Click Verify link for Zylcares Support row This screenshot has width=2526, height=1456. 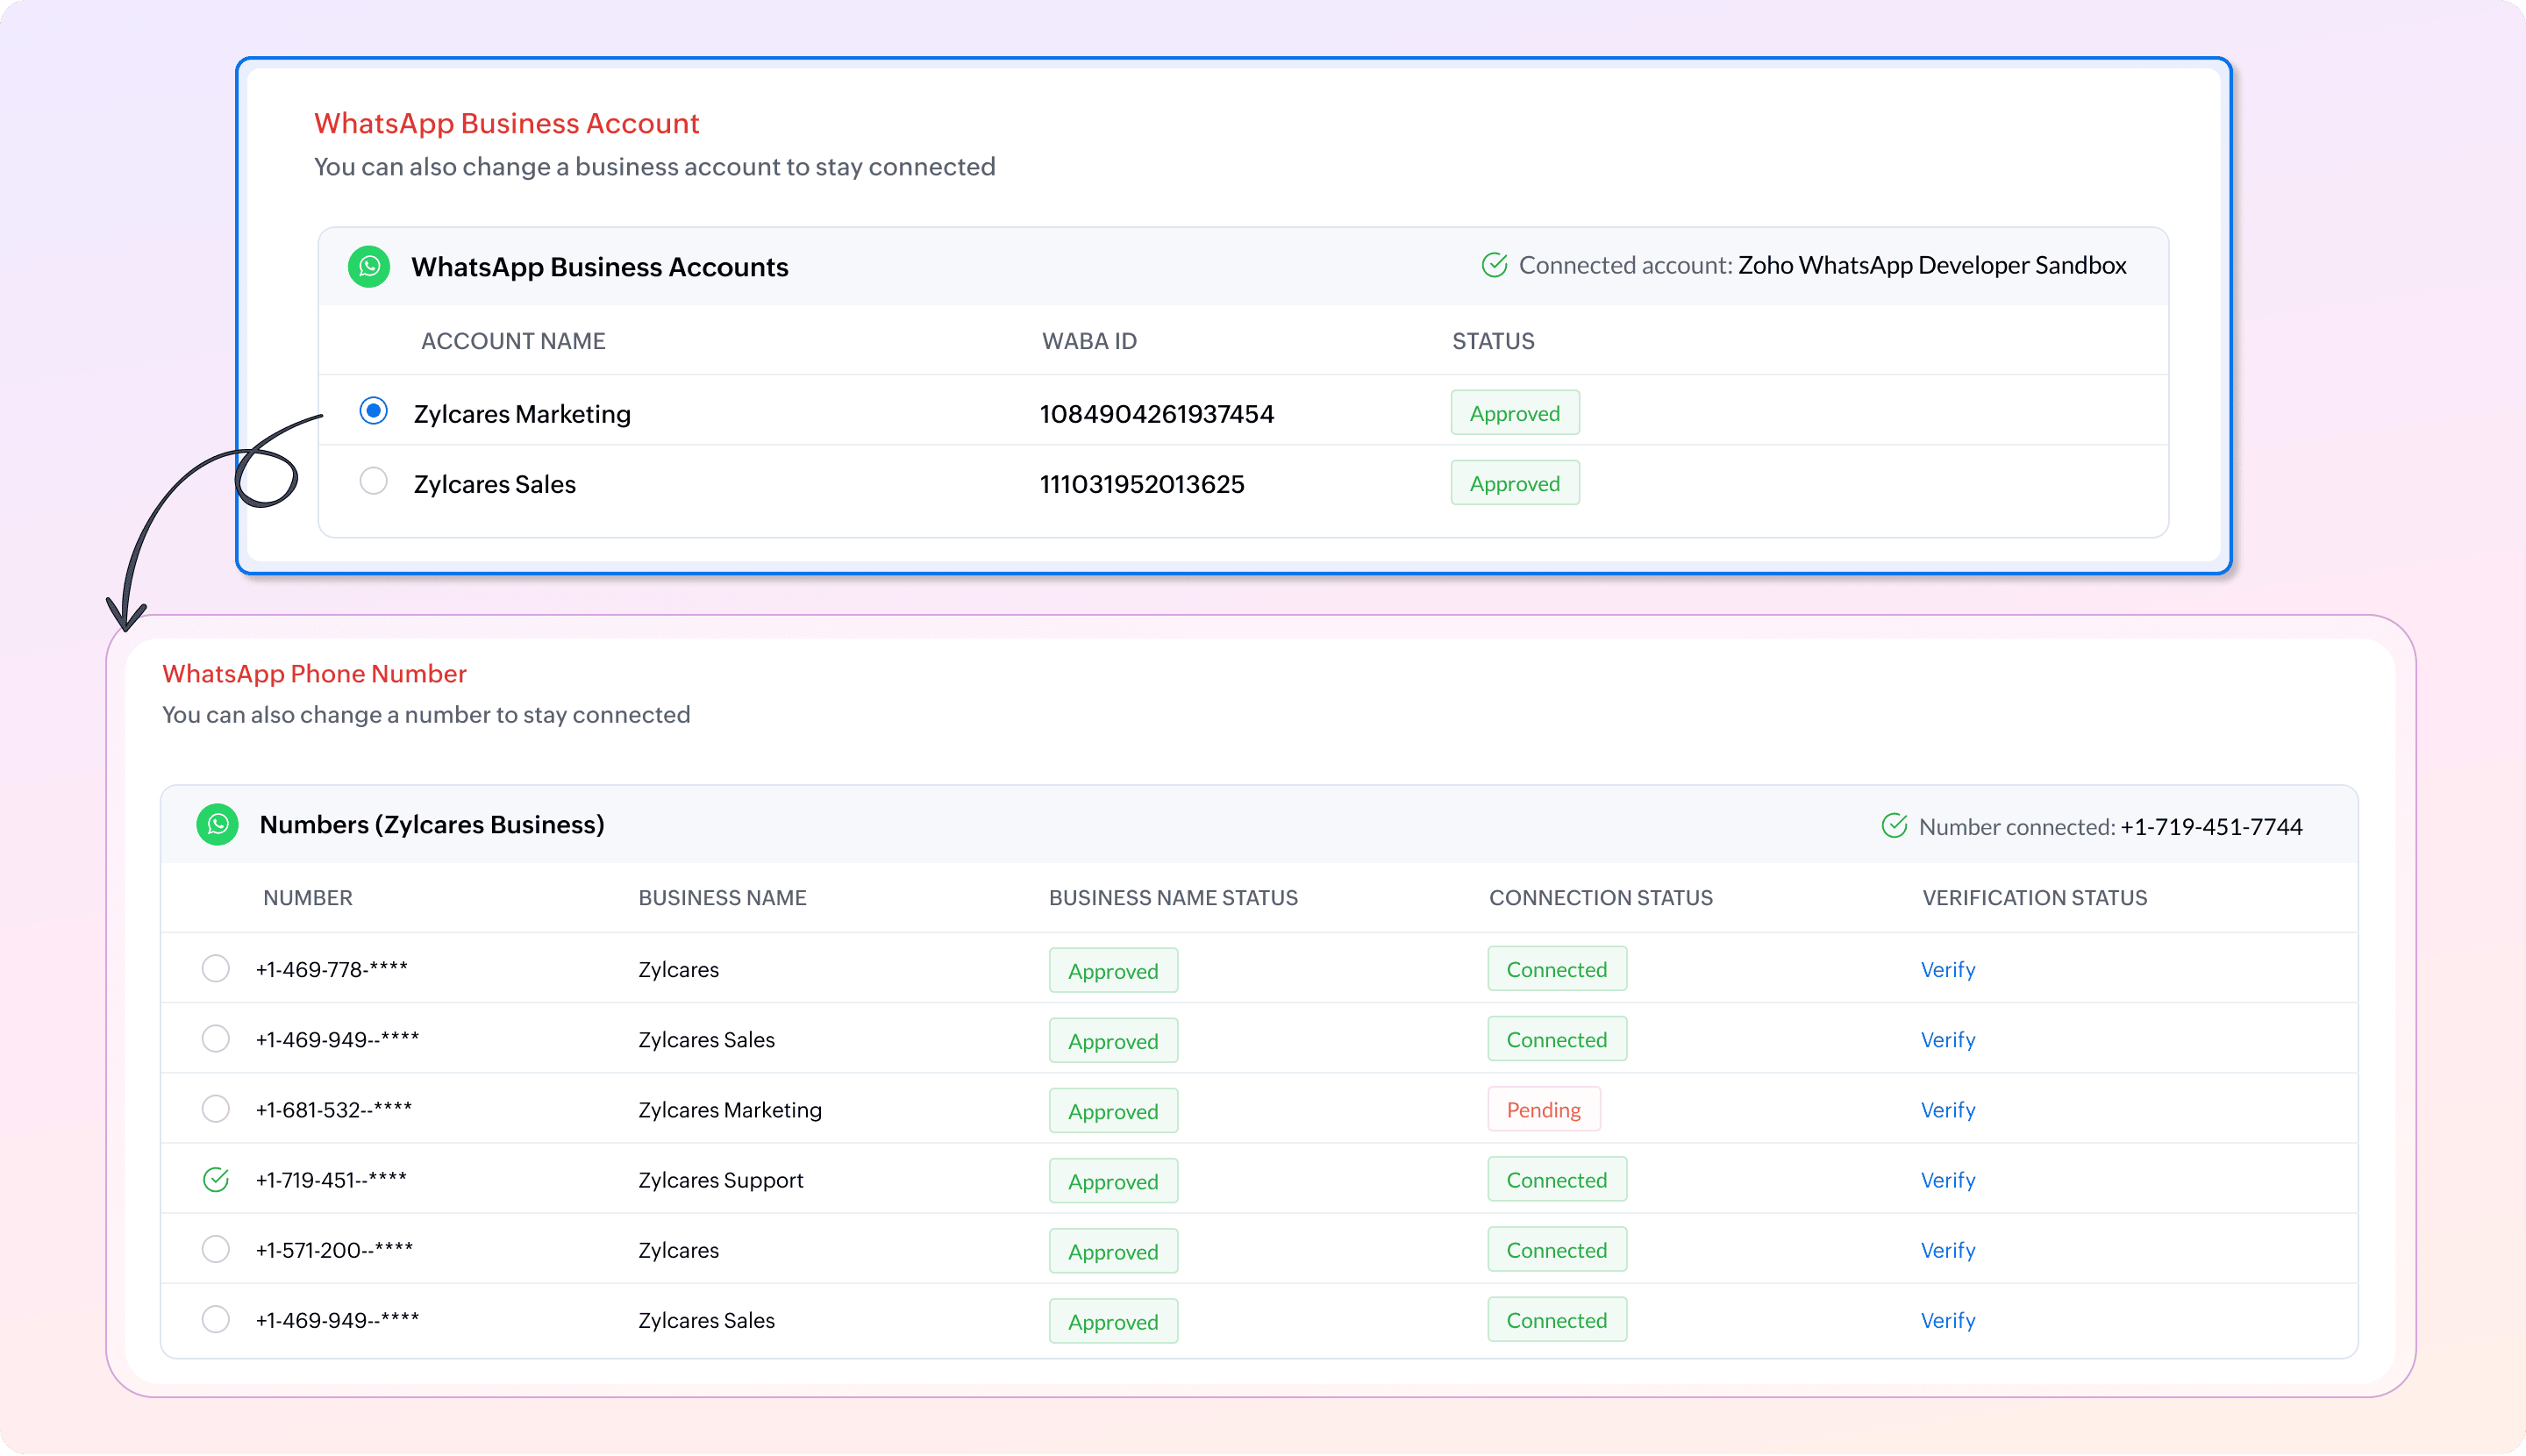[1947, 1180]
